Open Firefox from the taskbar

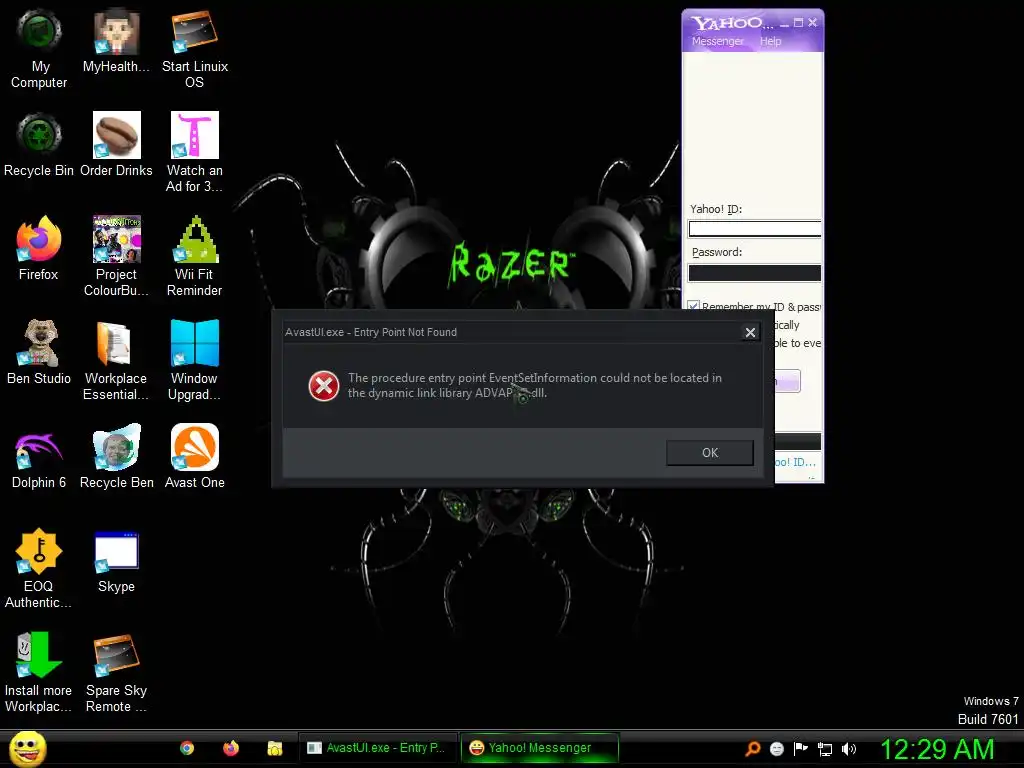tap(231, 748)
